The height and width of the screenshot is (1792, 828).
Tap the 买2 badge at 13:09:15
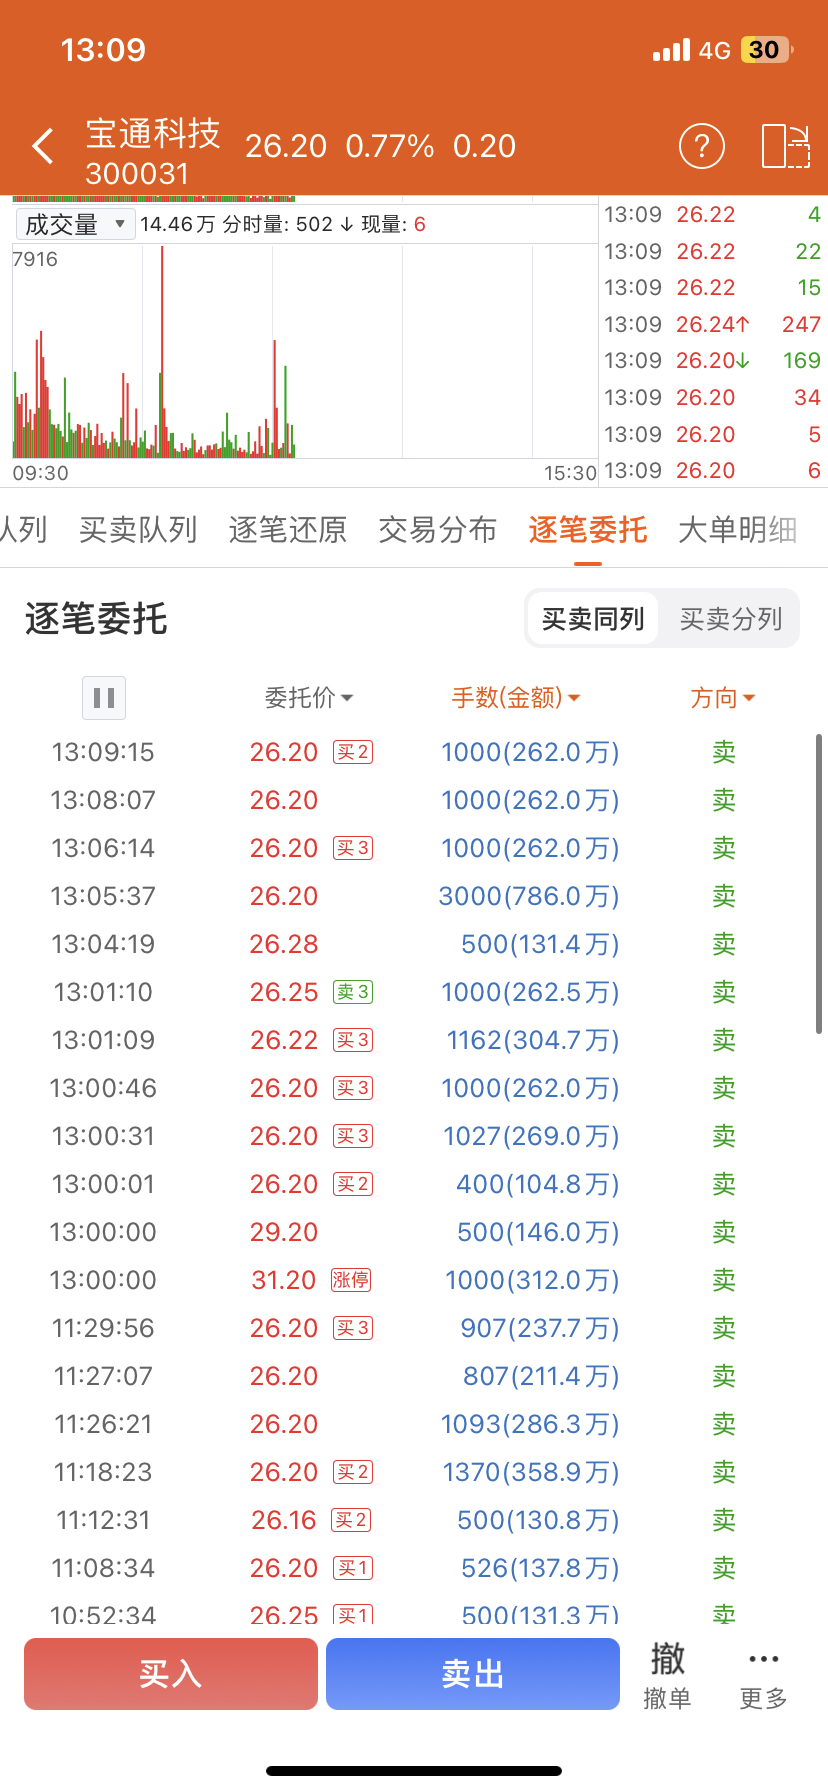point(353,752)
